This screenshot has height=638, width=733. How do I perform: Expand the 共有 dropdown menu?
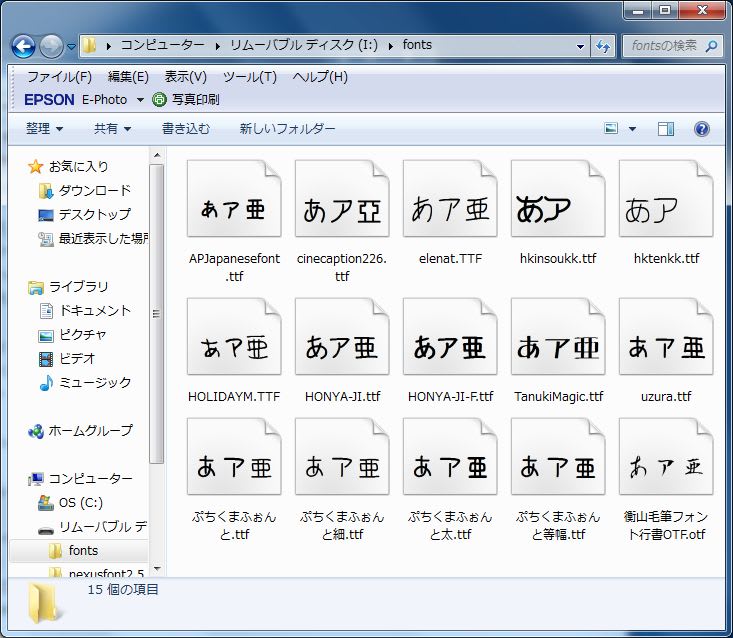click(112, 129)
